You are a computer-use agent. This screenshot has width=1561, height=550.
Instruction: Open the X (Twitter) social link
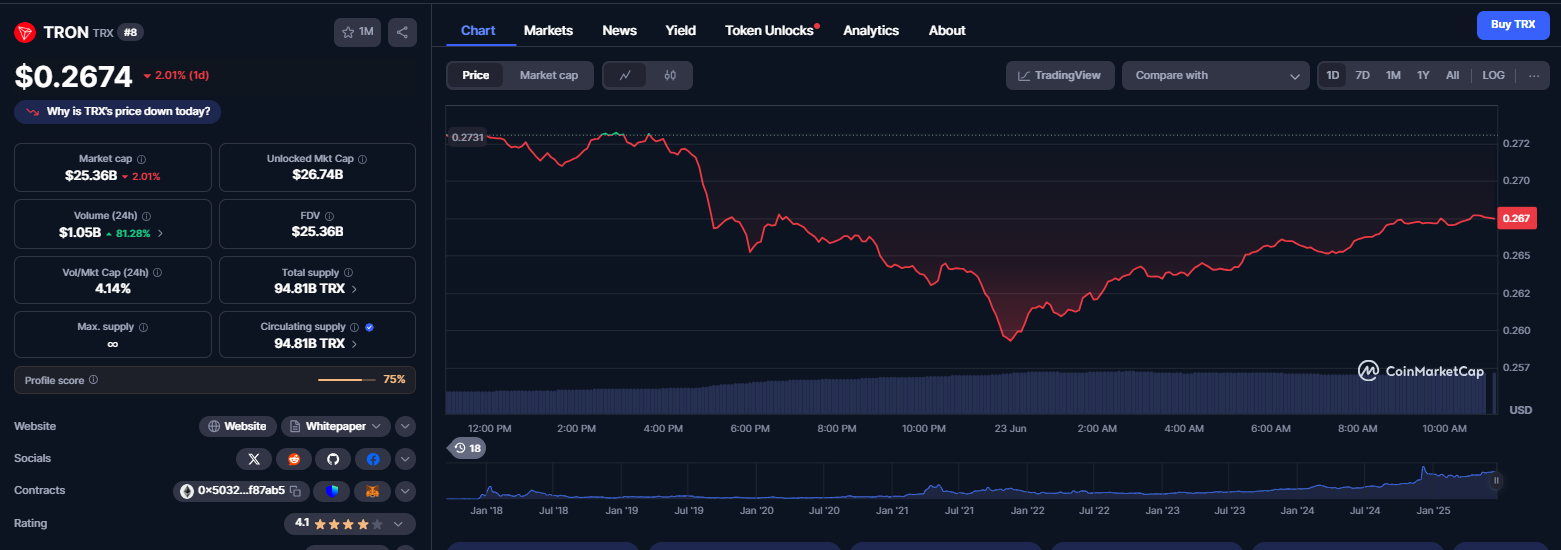click(x=254, y=459)
